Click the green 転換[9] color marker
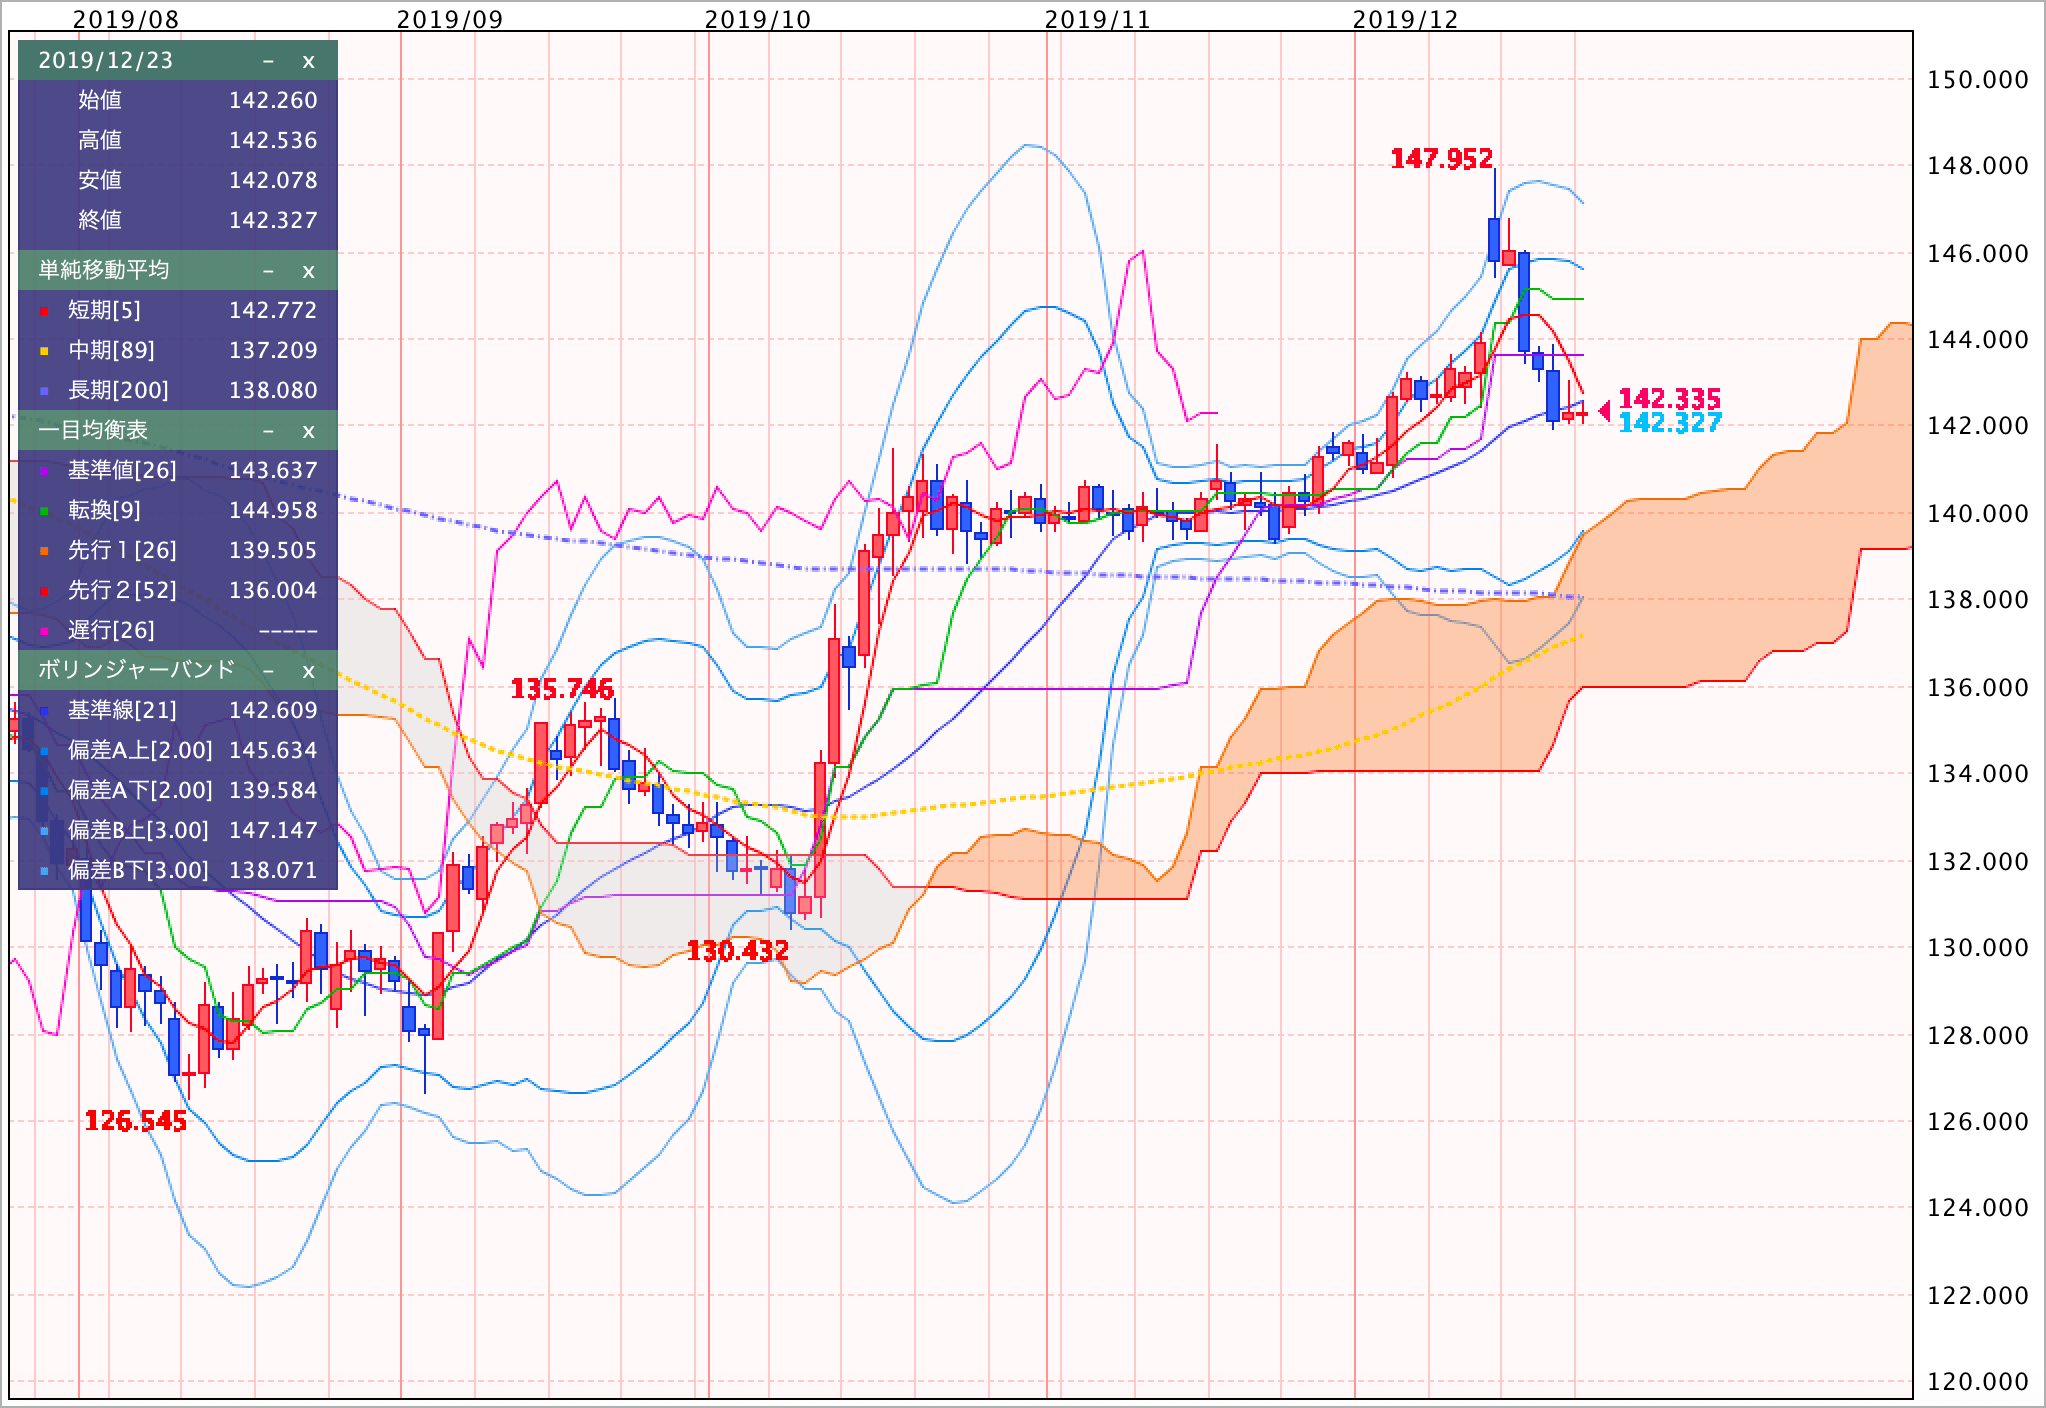The width and height of the screenshot is (2046, 1408). coord(44,512)
